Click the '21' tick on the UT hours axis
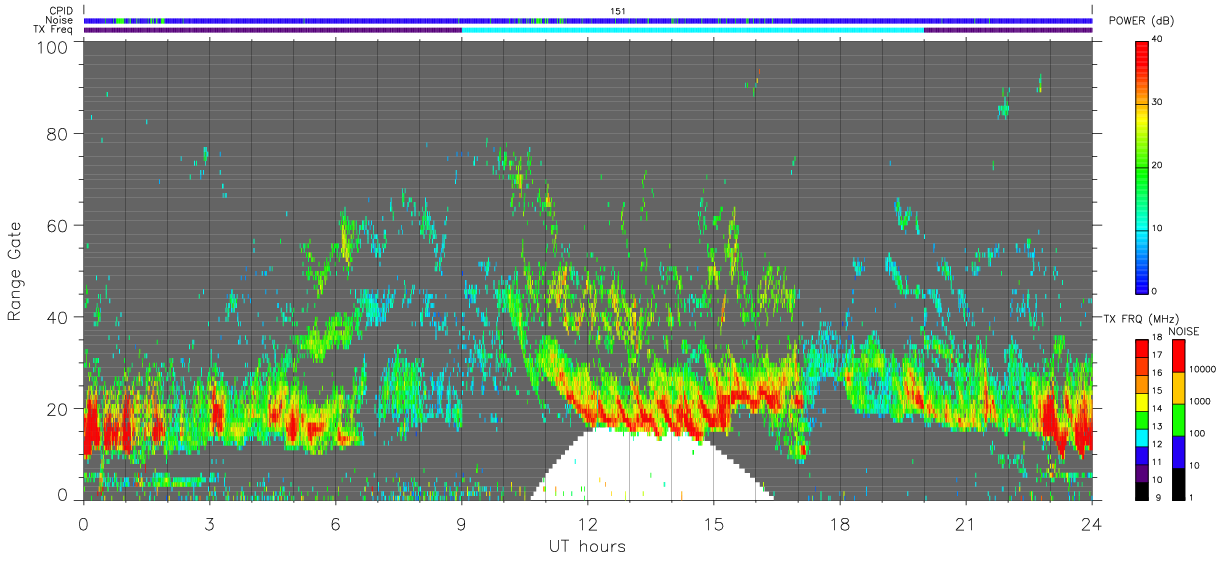This screenshot has width=1228, height=567. pyautogui.click(x=965, y=523)
